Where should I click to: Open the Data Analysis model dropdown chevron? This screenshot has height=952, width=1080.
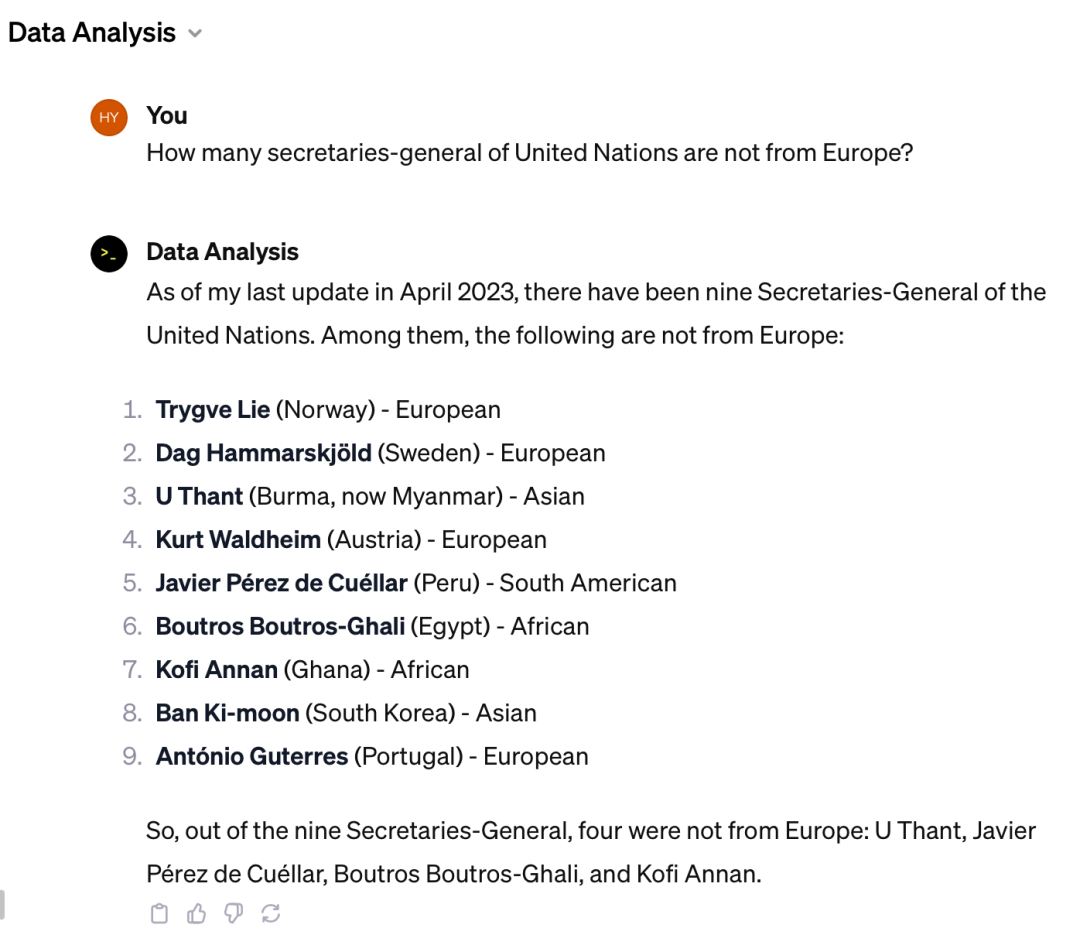195,33
